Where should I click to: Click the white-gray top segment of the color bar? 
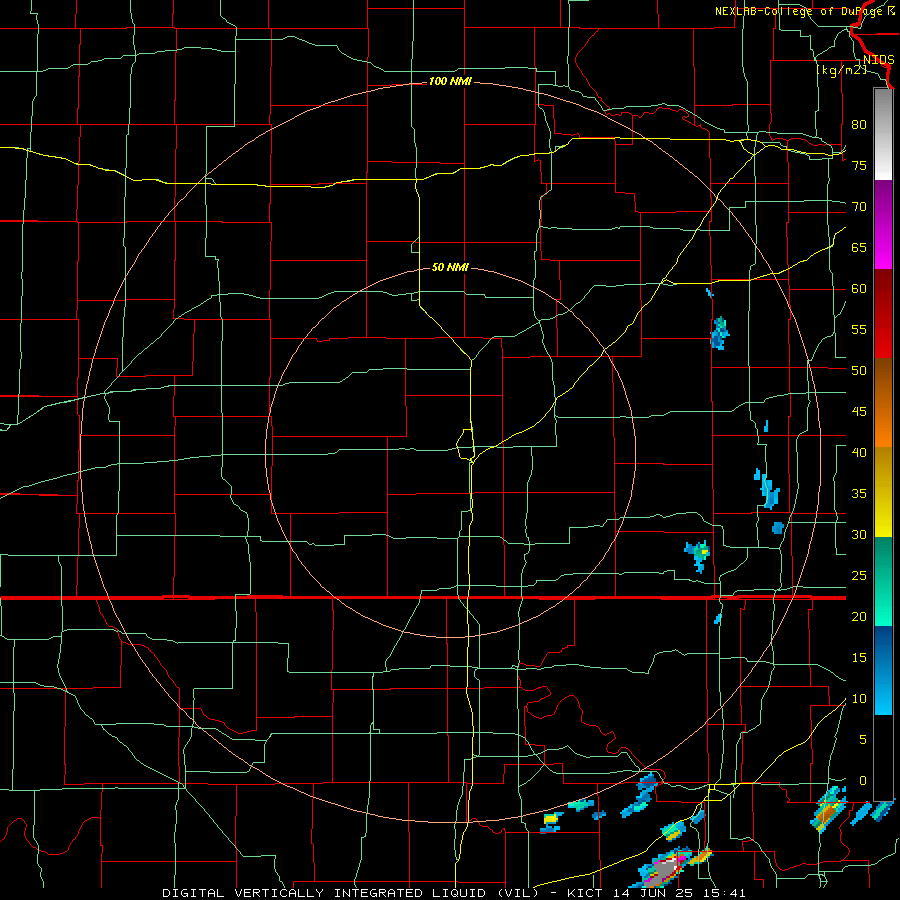point(883,135)
